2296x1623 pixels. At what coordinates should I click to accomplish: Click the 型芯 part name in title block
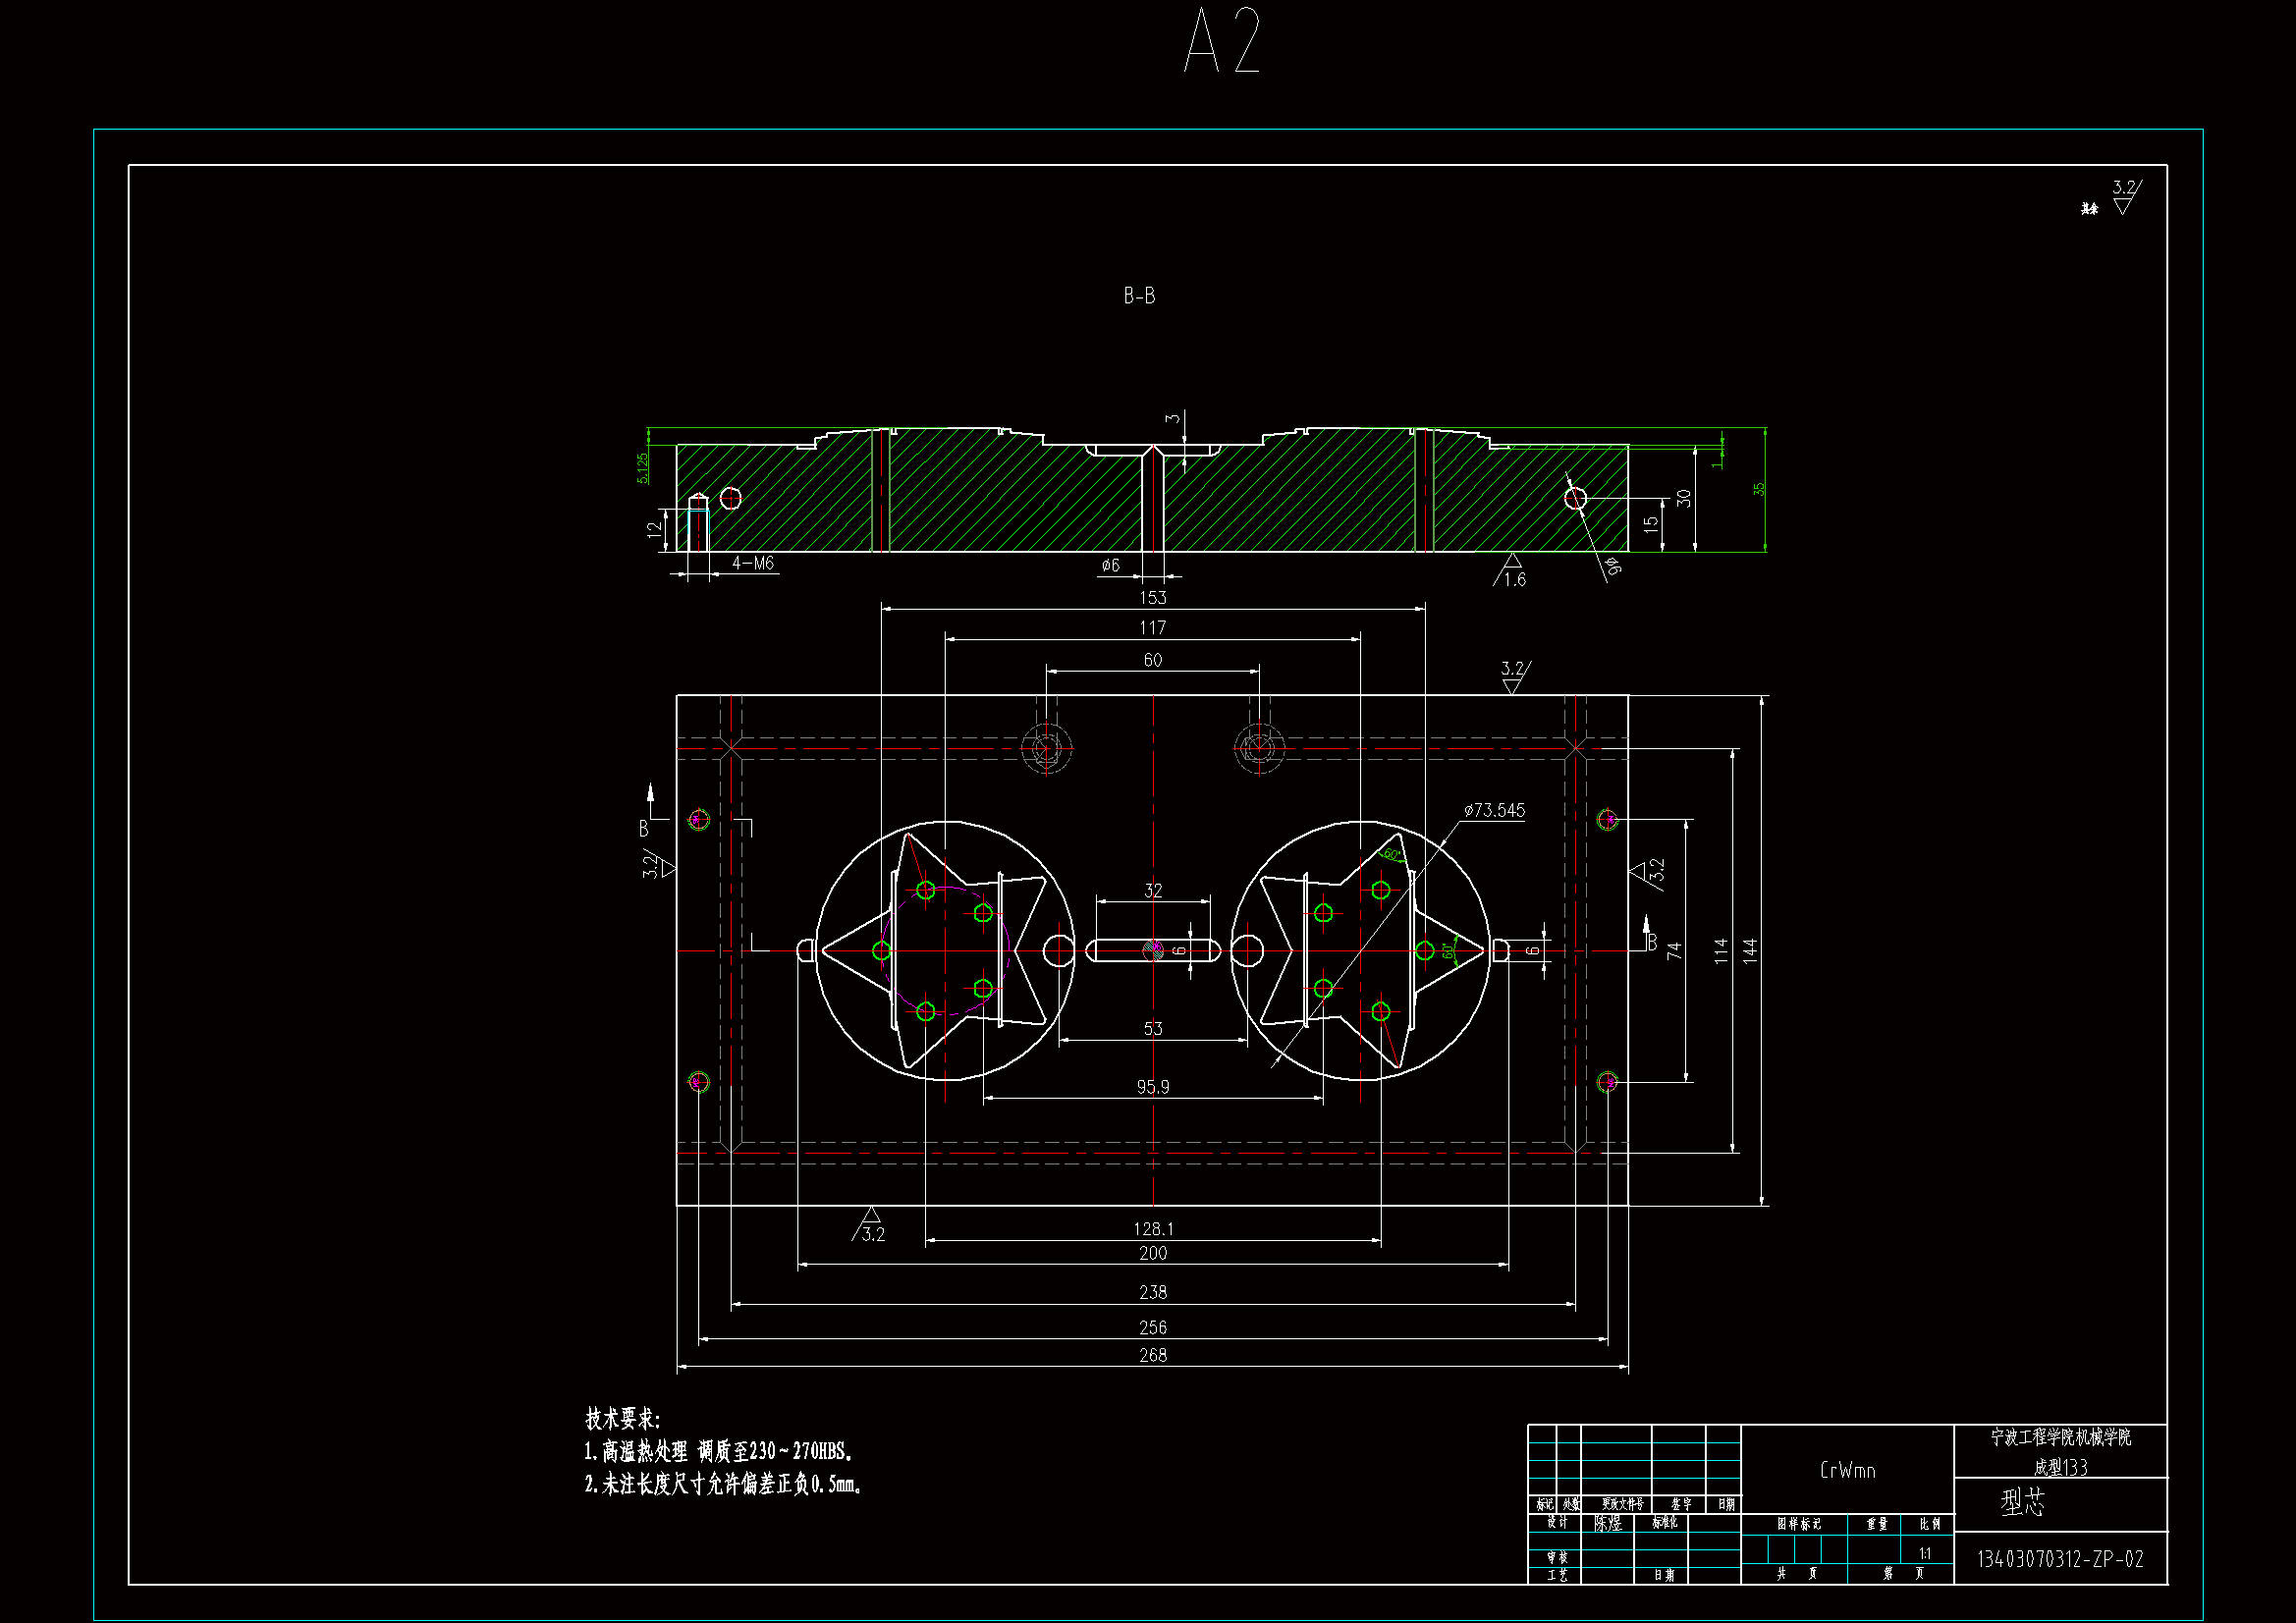pyautogui.click(x=2022, y=1502)
